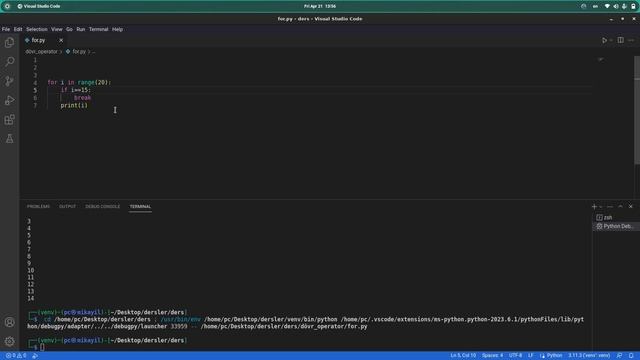Viewport: 640px width, 360px height.
Task: Change encoding via UTF-8
Action: click(x=515, y=356)
